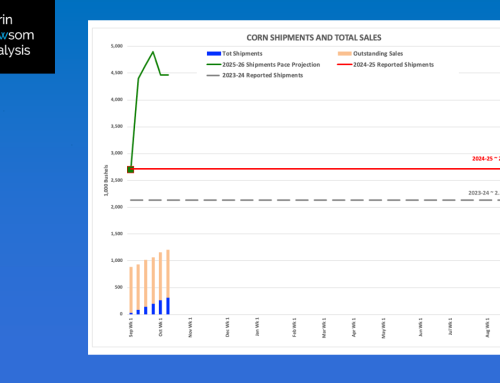Click the Apr Wk 1 x-axis label
The height and width of the screenshot is (383, 500).
[x=354, y=327]
